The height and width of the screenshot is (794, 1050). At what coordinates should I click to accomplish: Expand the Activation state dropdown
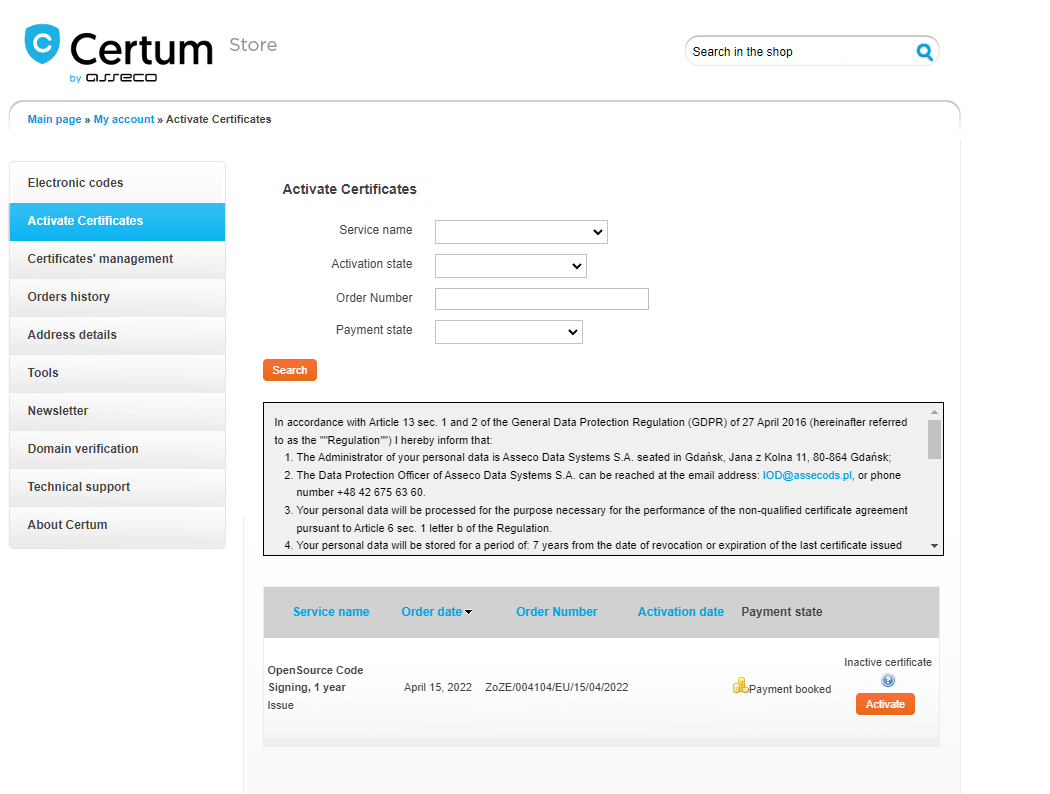(510, 266)
